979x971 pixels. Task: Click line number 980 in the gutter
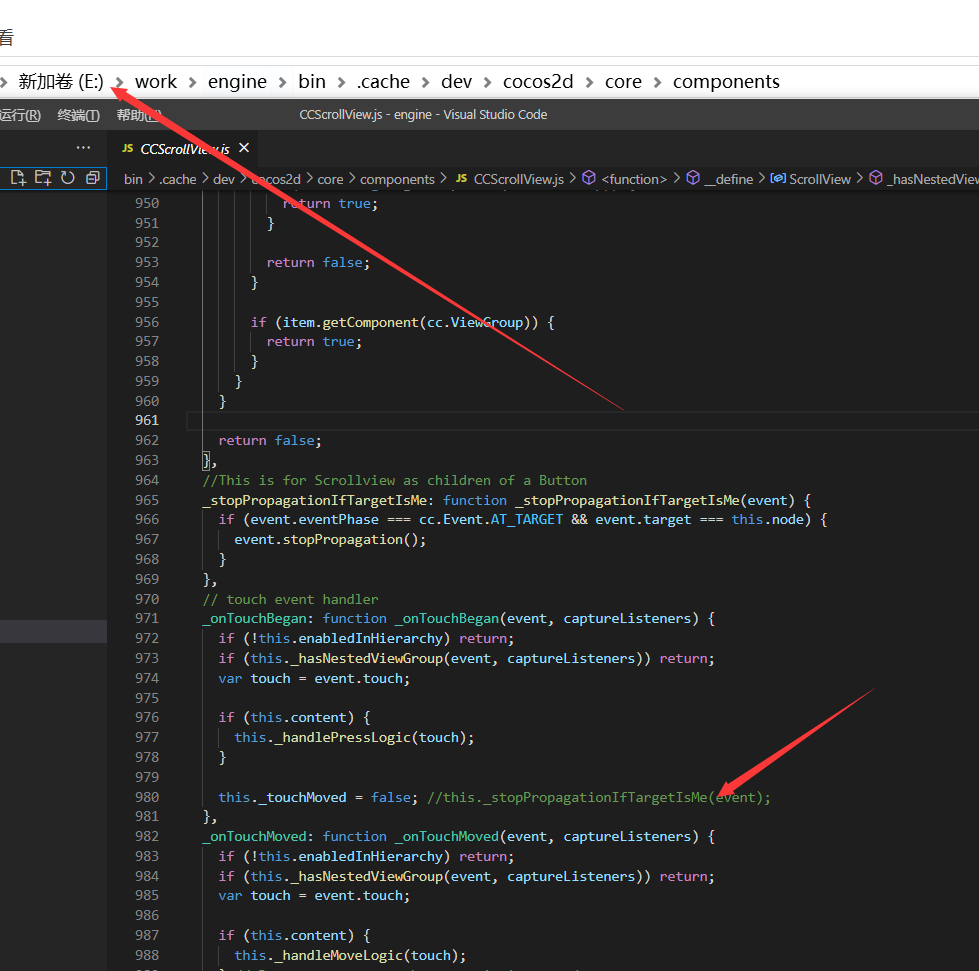click(x=147, y=797)
